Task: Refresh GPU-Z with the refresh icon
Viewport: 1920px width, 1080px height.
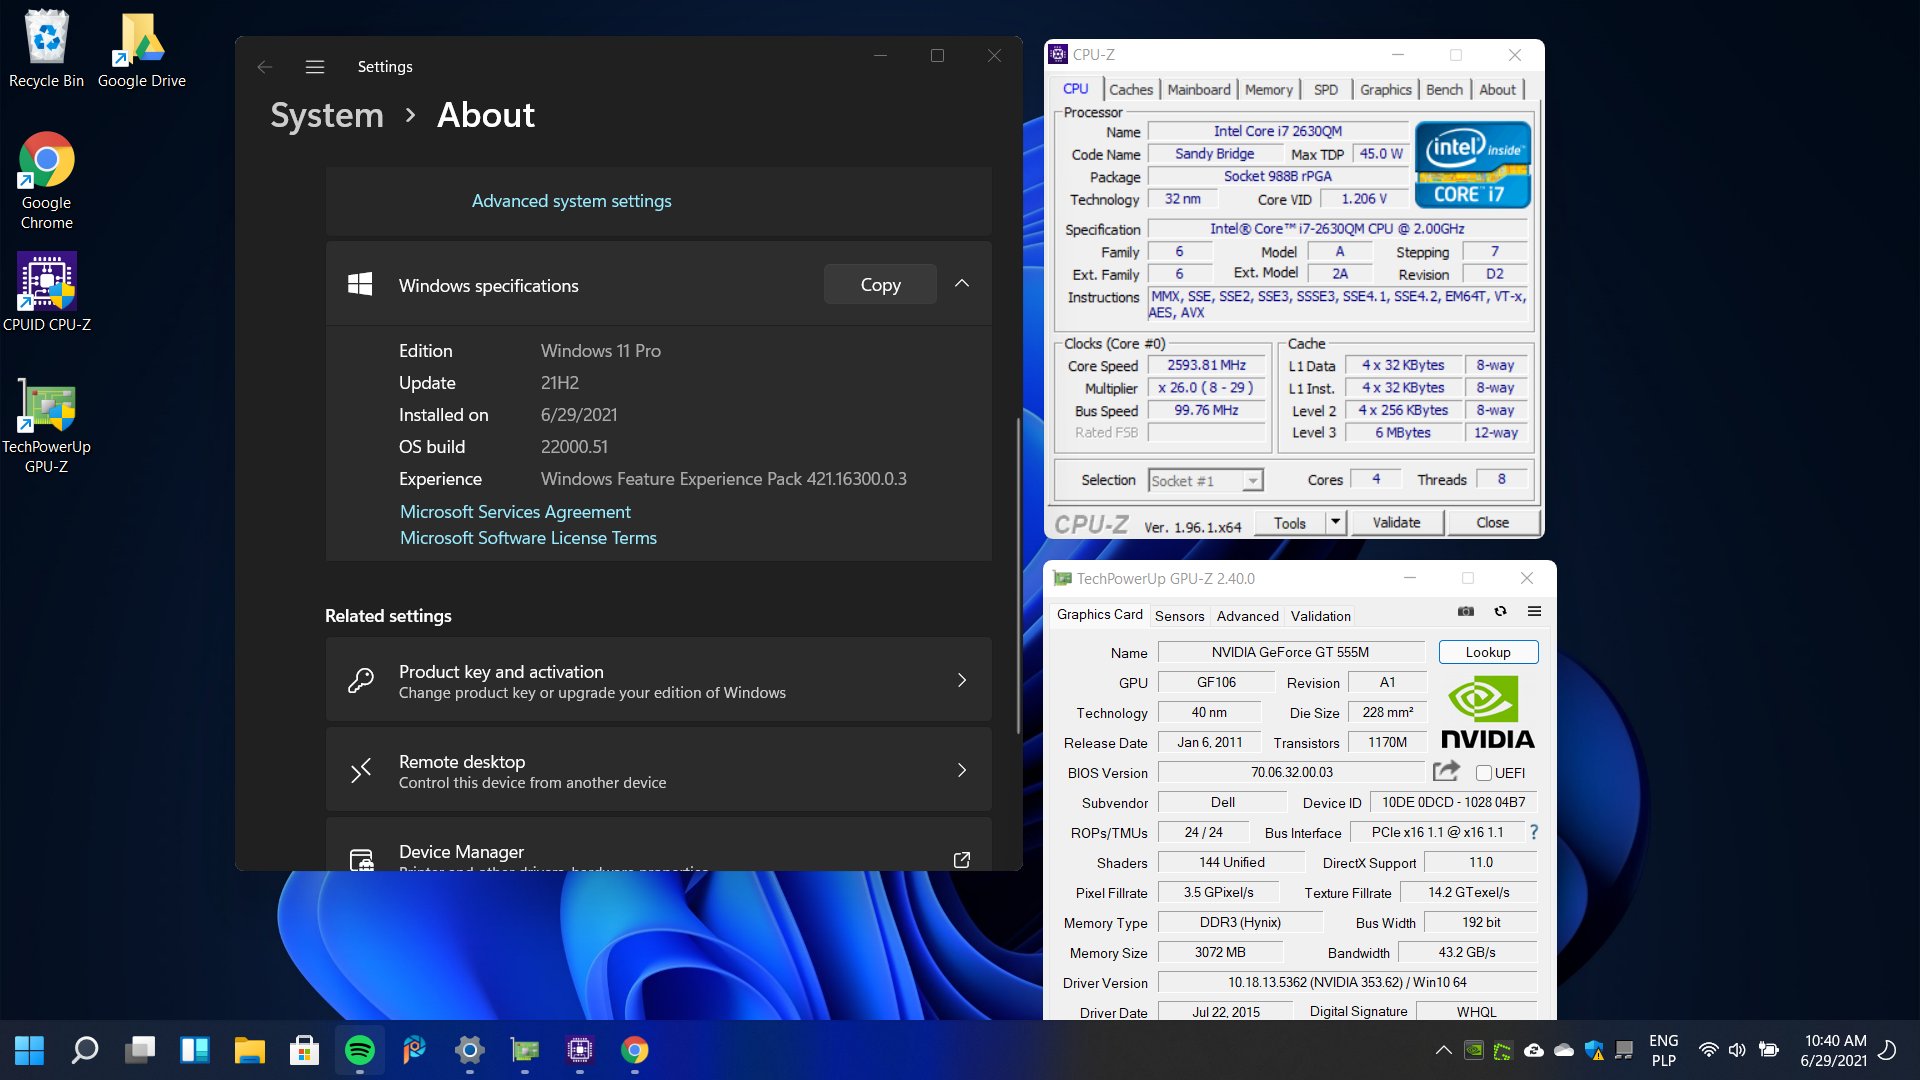Action: pos(1500,611)
